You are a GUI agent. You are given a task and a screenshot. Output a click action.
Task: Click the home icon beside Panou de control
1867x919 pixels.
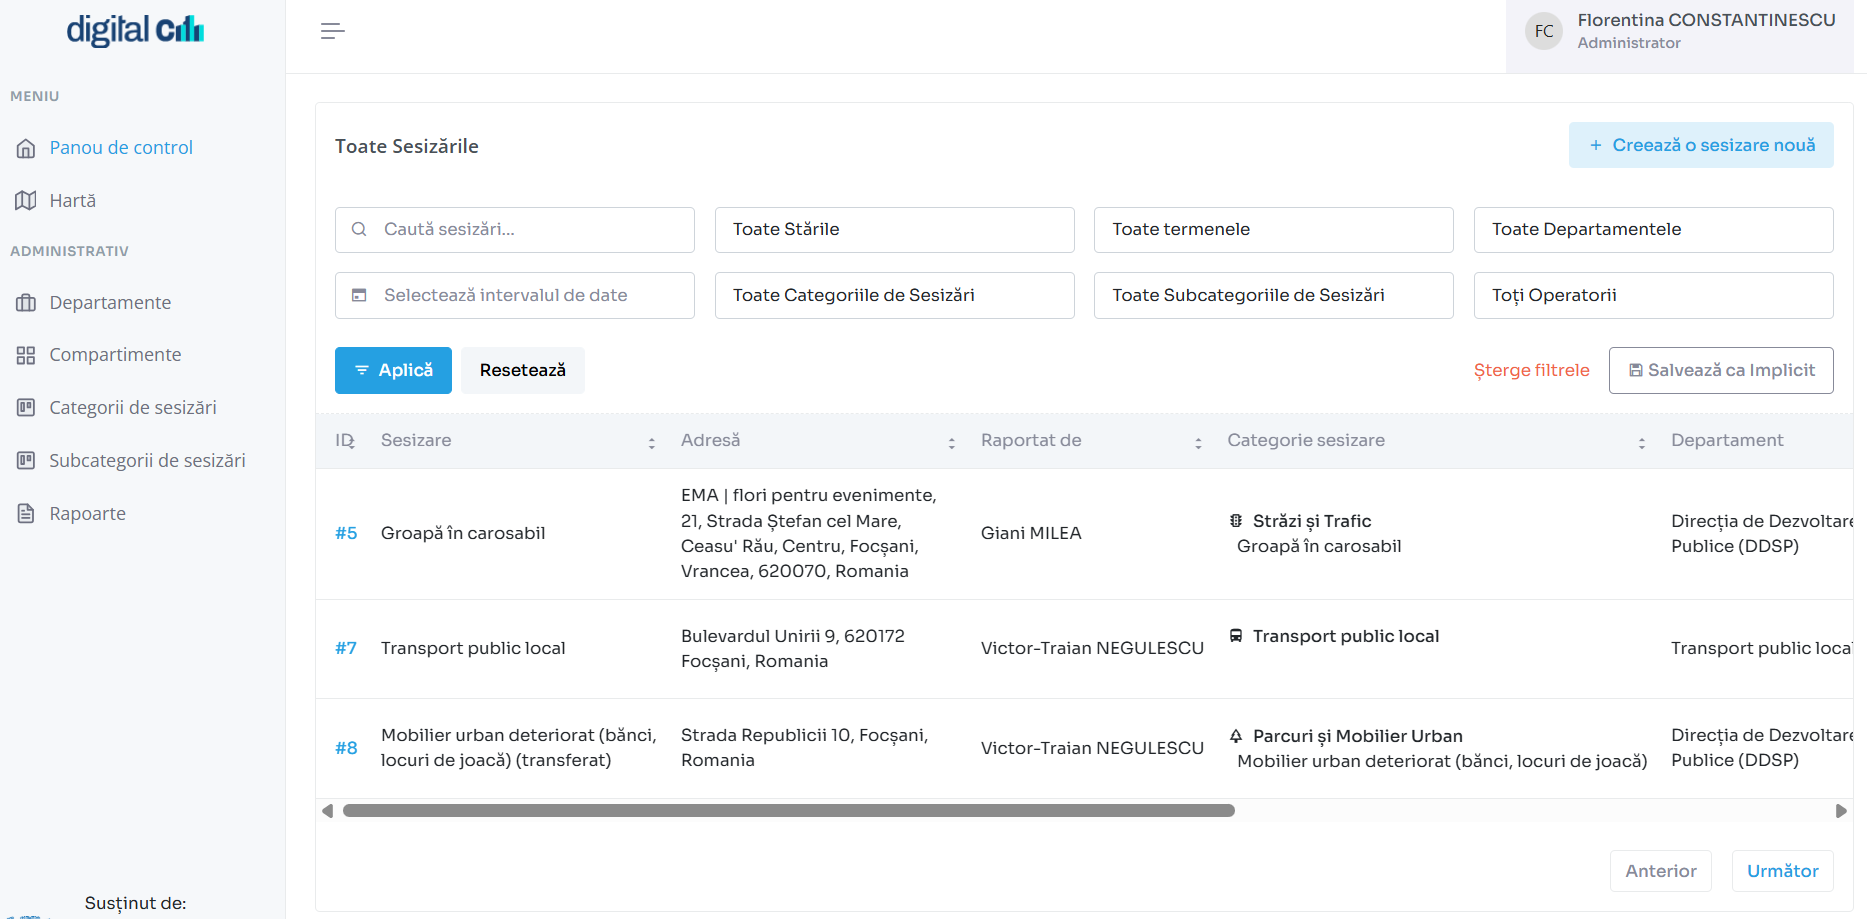(26, 149)
